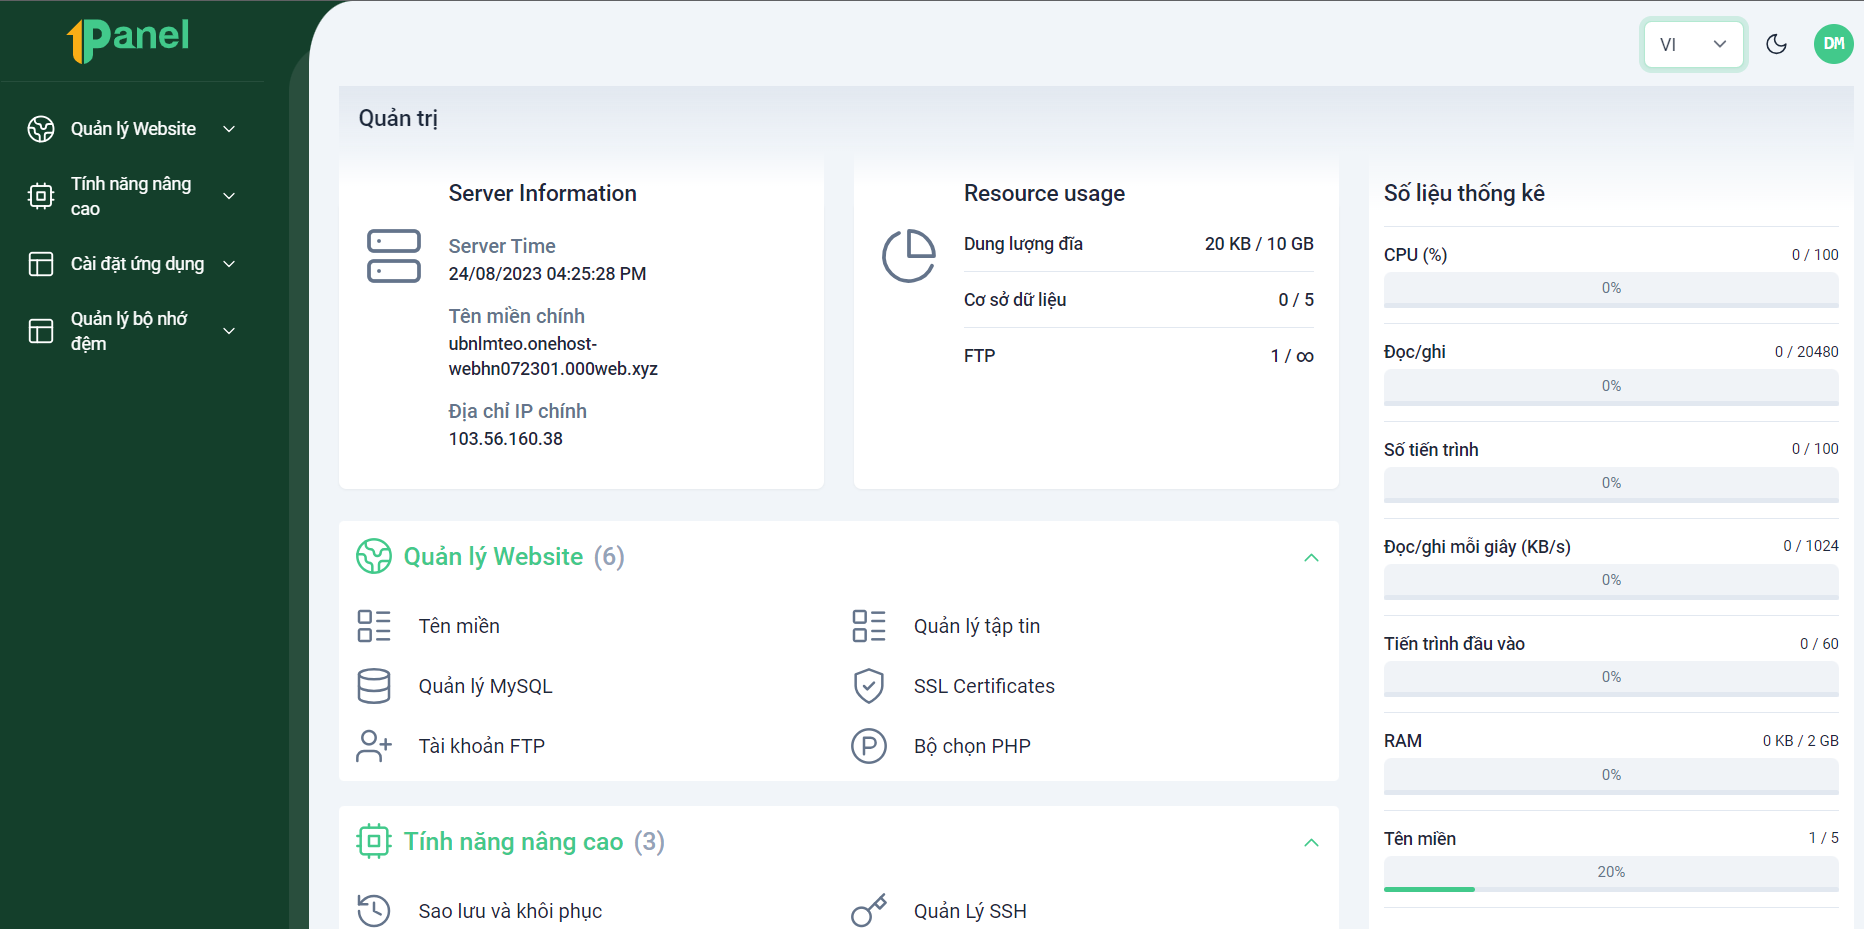The height and width of the screenshot is (929, 1864).
Task: Click the list icon next to Quản lý tập tin
Action: click(x=869, y=626)
